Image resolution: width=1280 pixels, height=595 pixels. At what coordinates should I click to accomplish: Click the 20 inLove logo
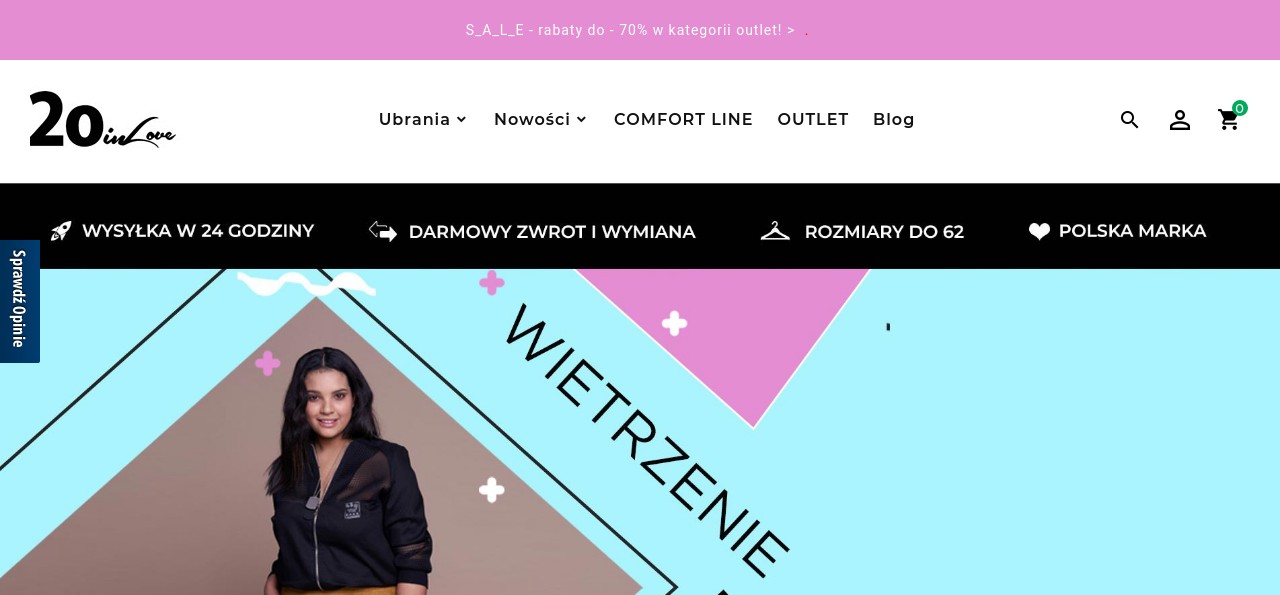(102, 120)
